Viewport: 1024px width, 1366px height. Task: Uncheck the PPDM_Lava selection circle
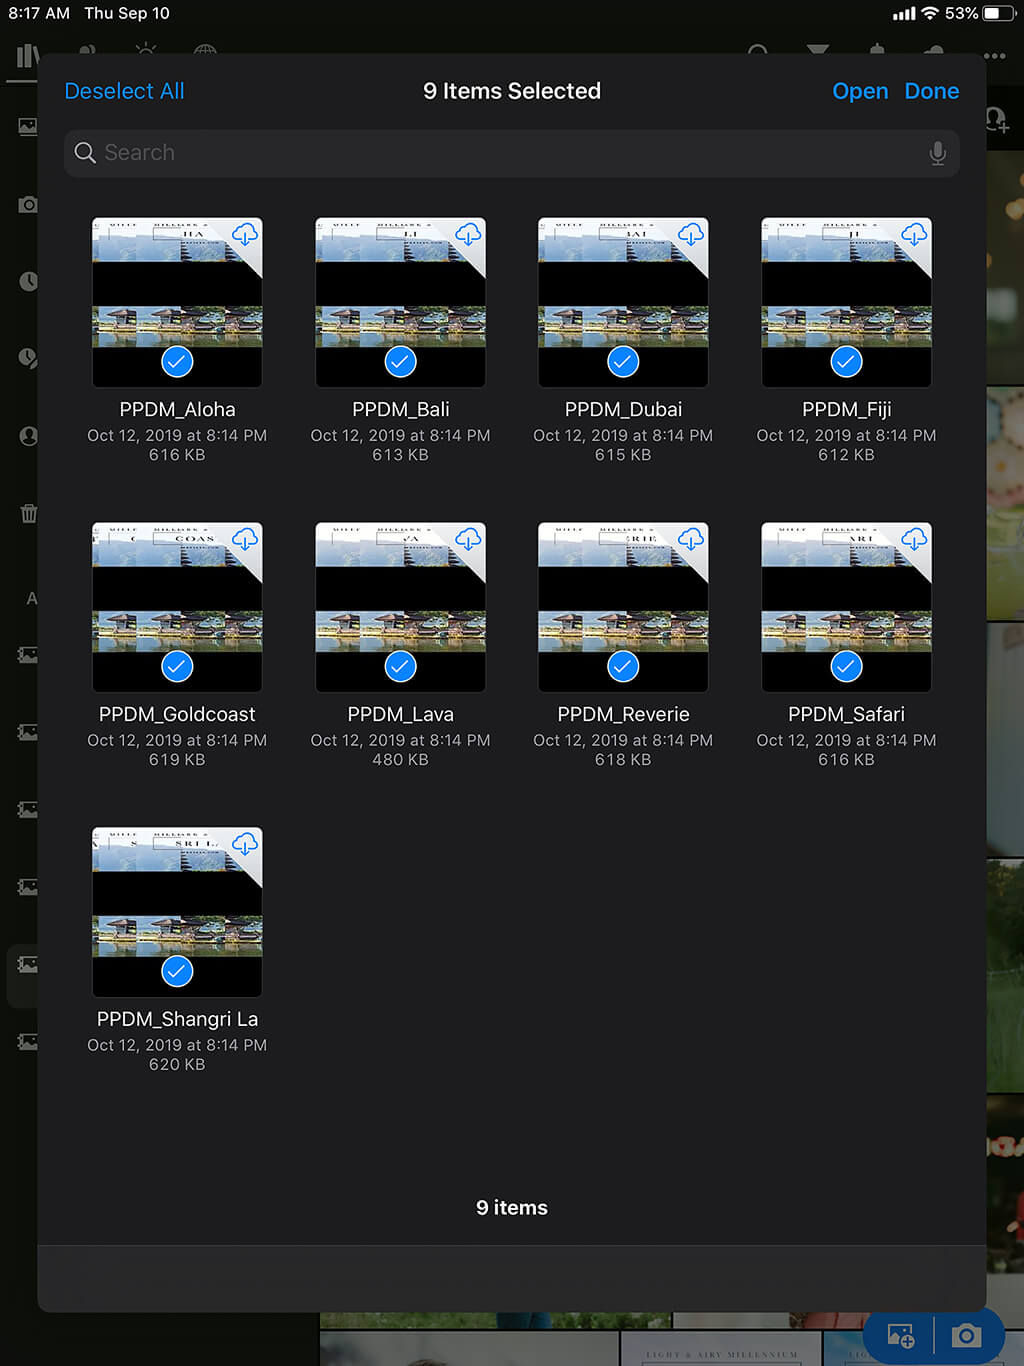pyautogui.click(x=399, y=666)
